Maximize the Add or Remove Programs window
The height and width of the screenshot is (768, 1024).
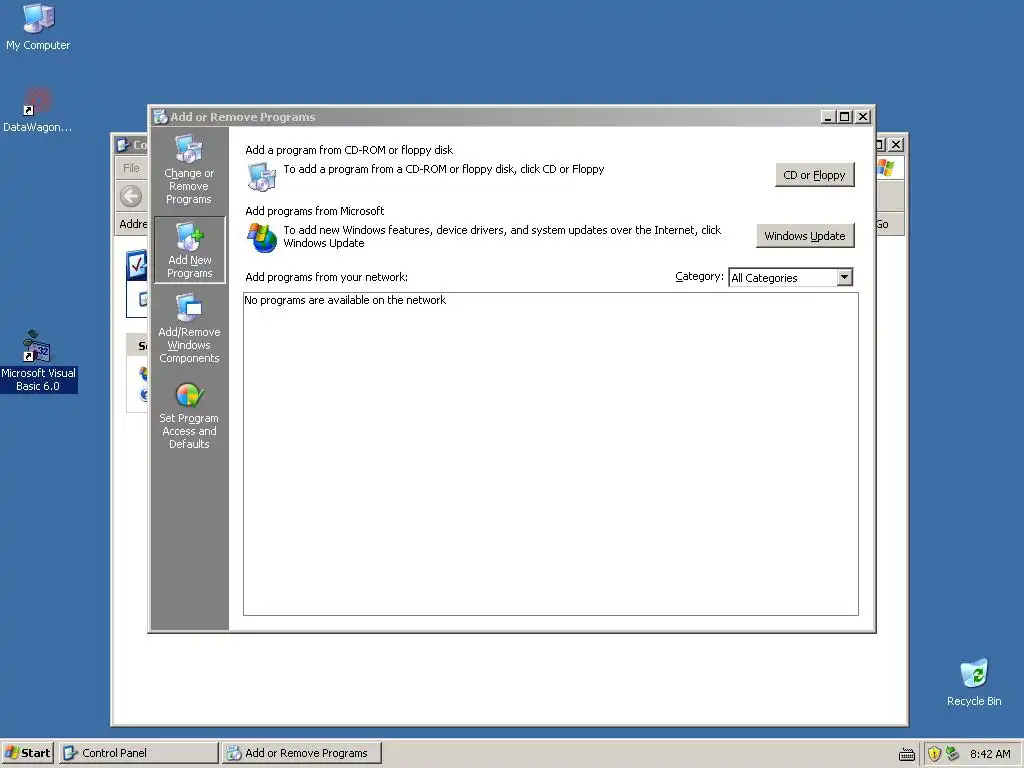tap(844, 117)
